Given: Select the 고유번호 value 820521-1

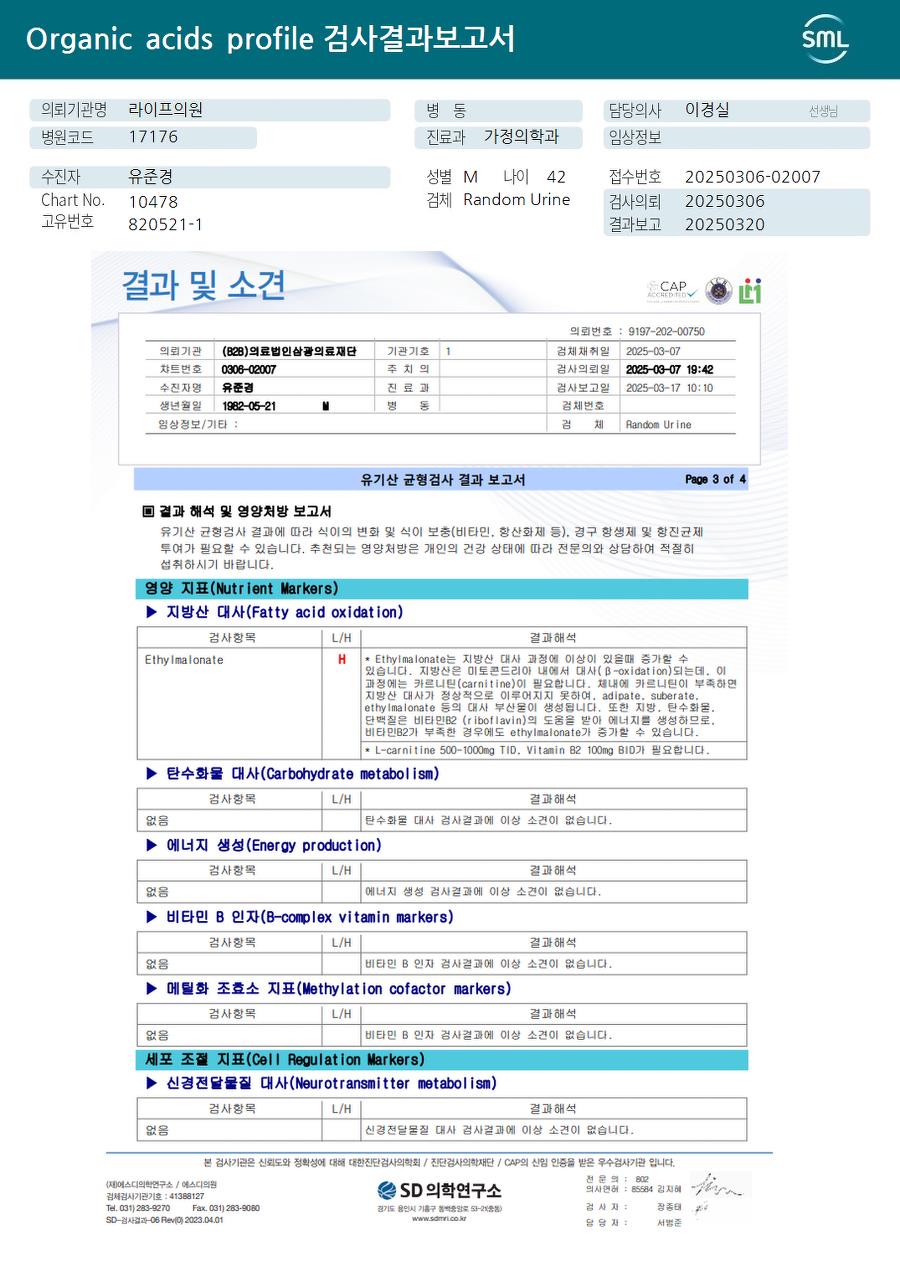Looking at the screenshot, I should [166, 224].
